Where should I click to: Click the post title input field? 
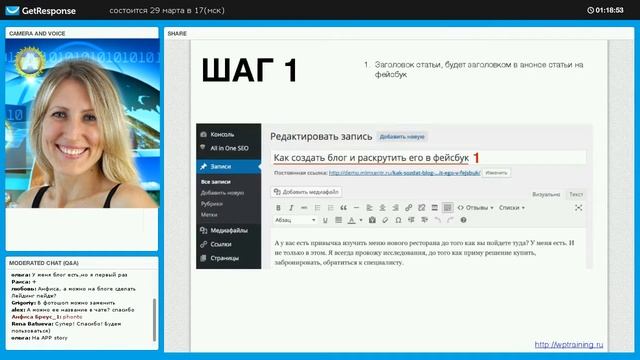tap(429, 158)
